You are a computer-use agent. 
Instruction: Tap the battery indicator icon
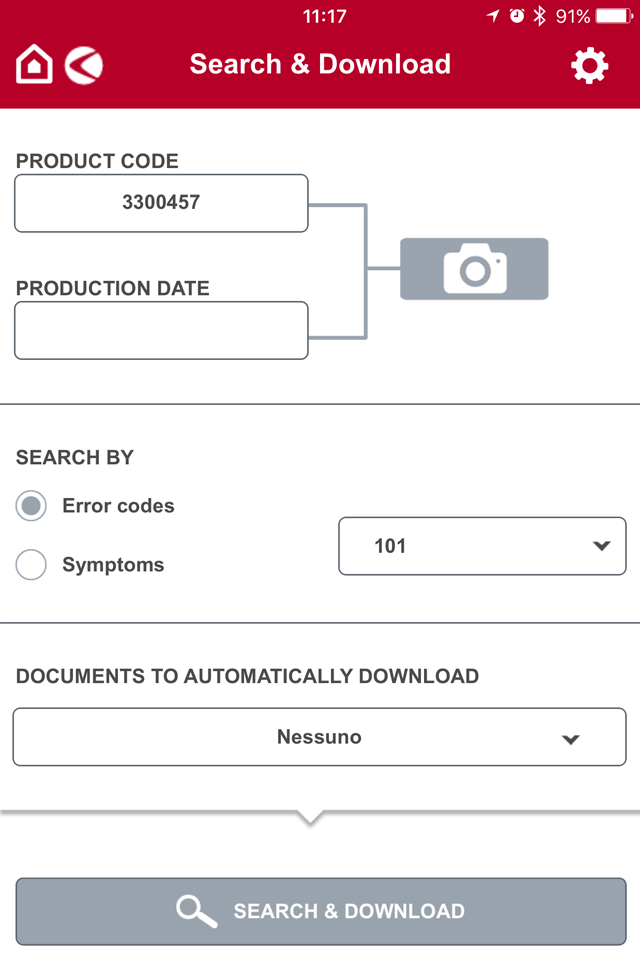(x=614, y=16)
